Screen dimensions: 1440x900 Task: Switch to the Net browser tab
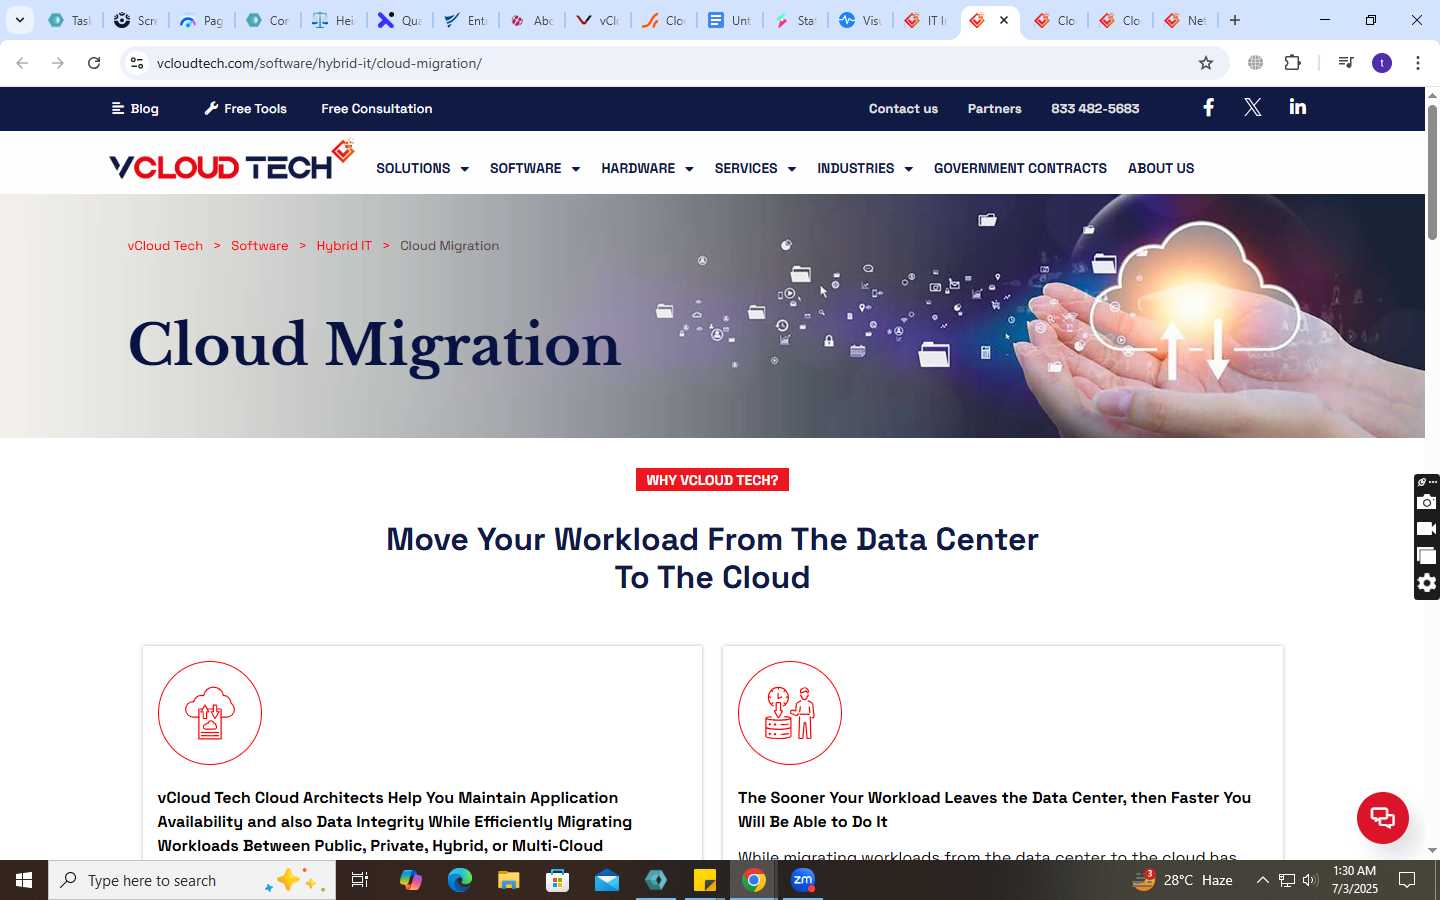tap(1185, 20)
